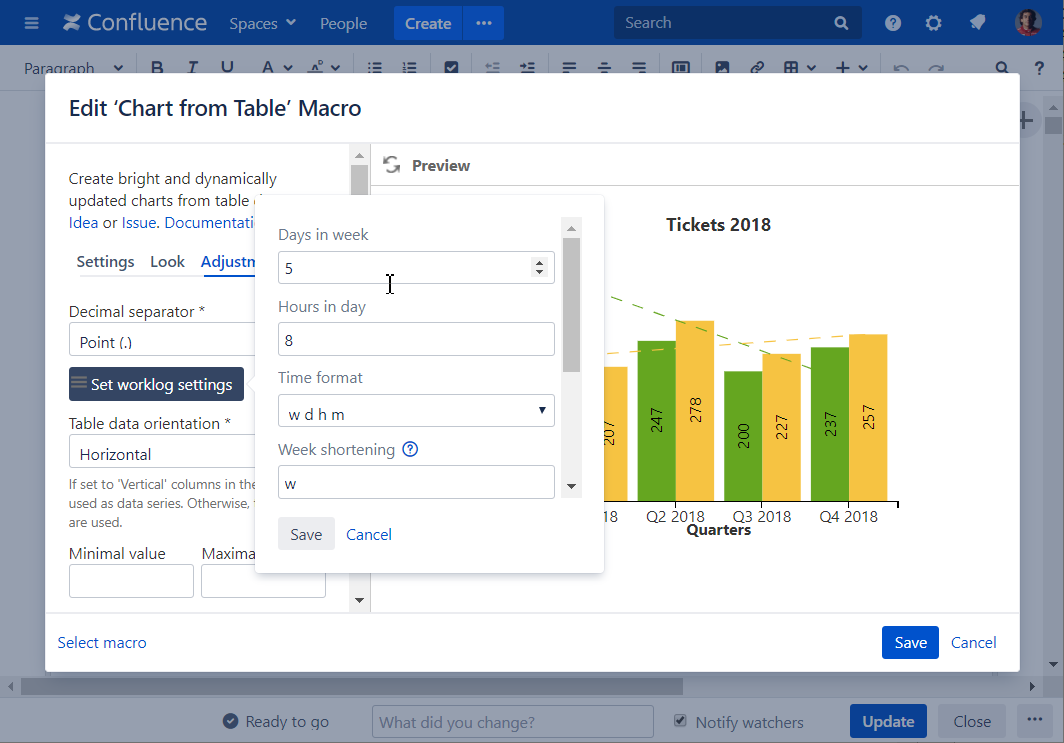Click the hamburger menu icon at top left
The height and width of the screenshot is (743, 1064).
click(x=31, y=23)
